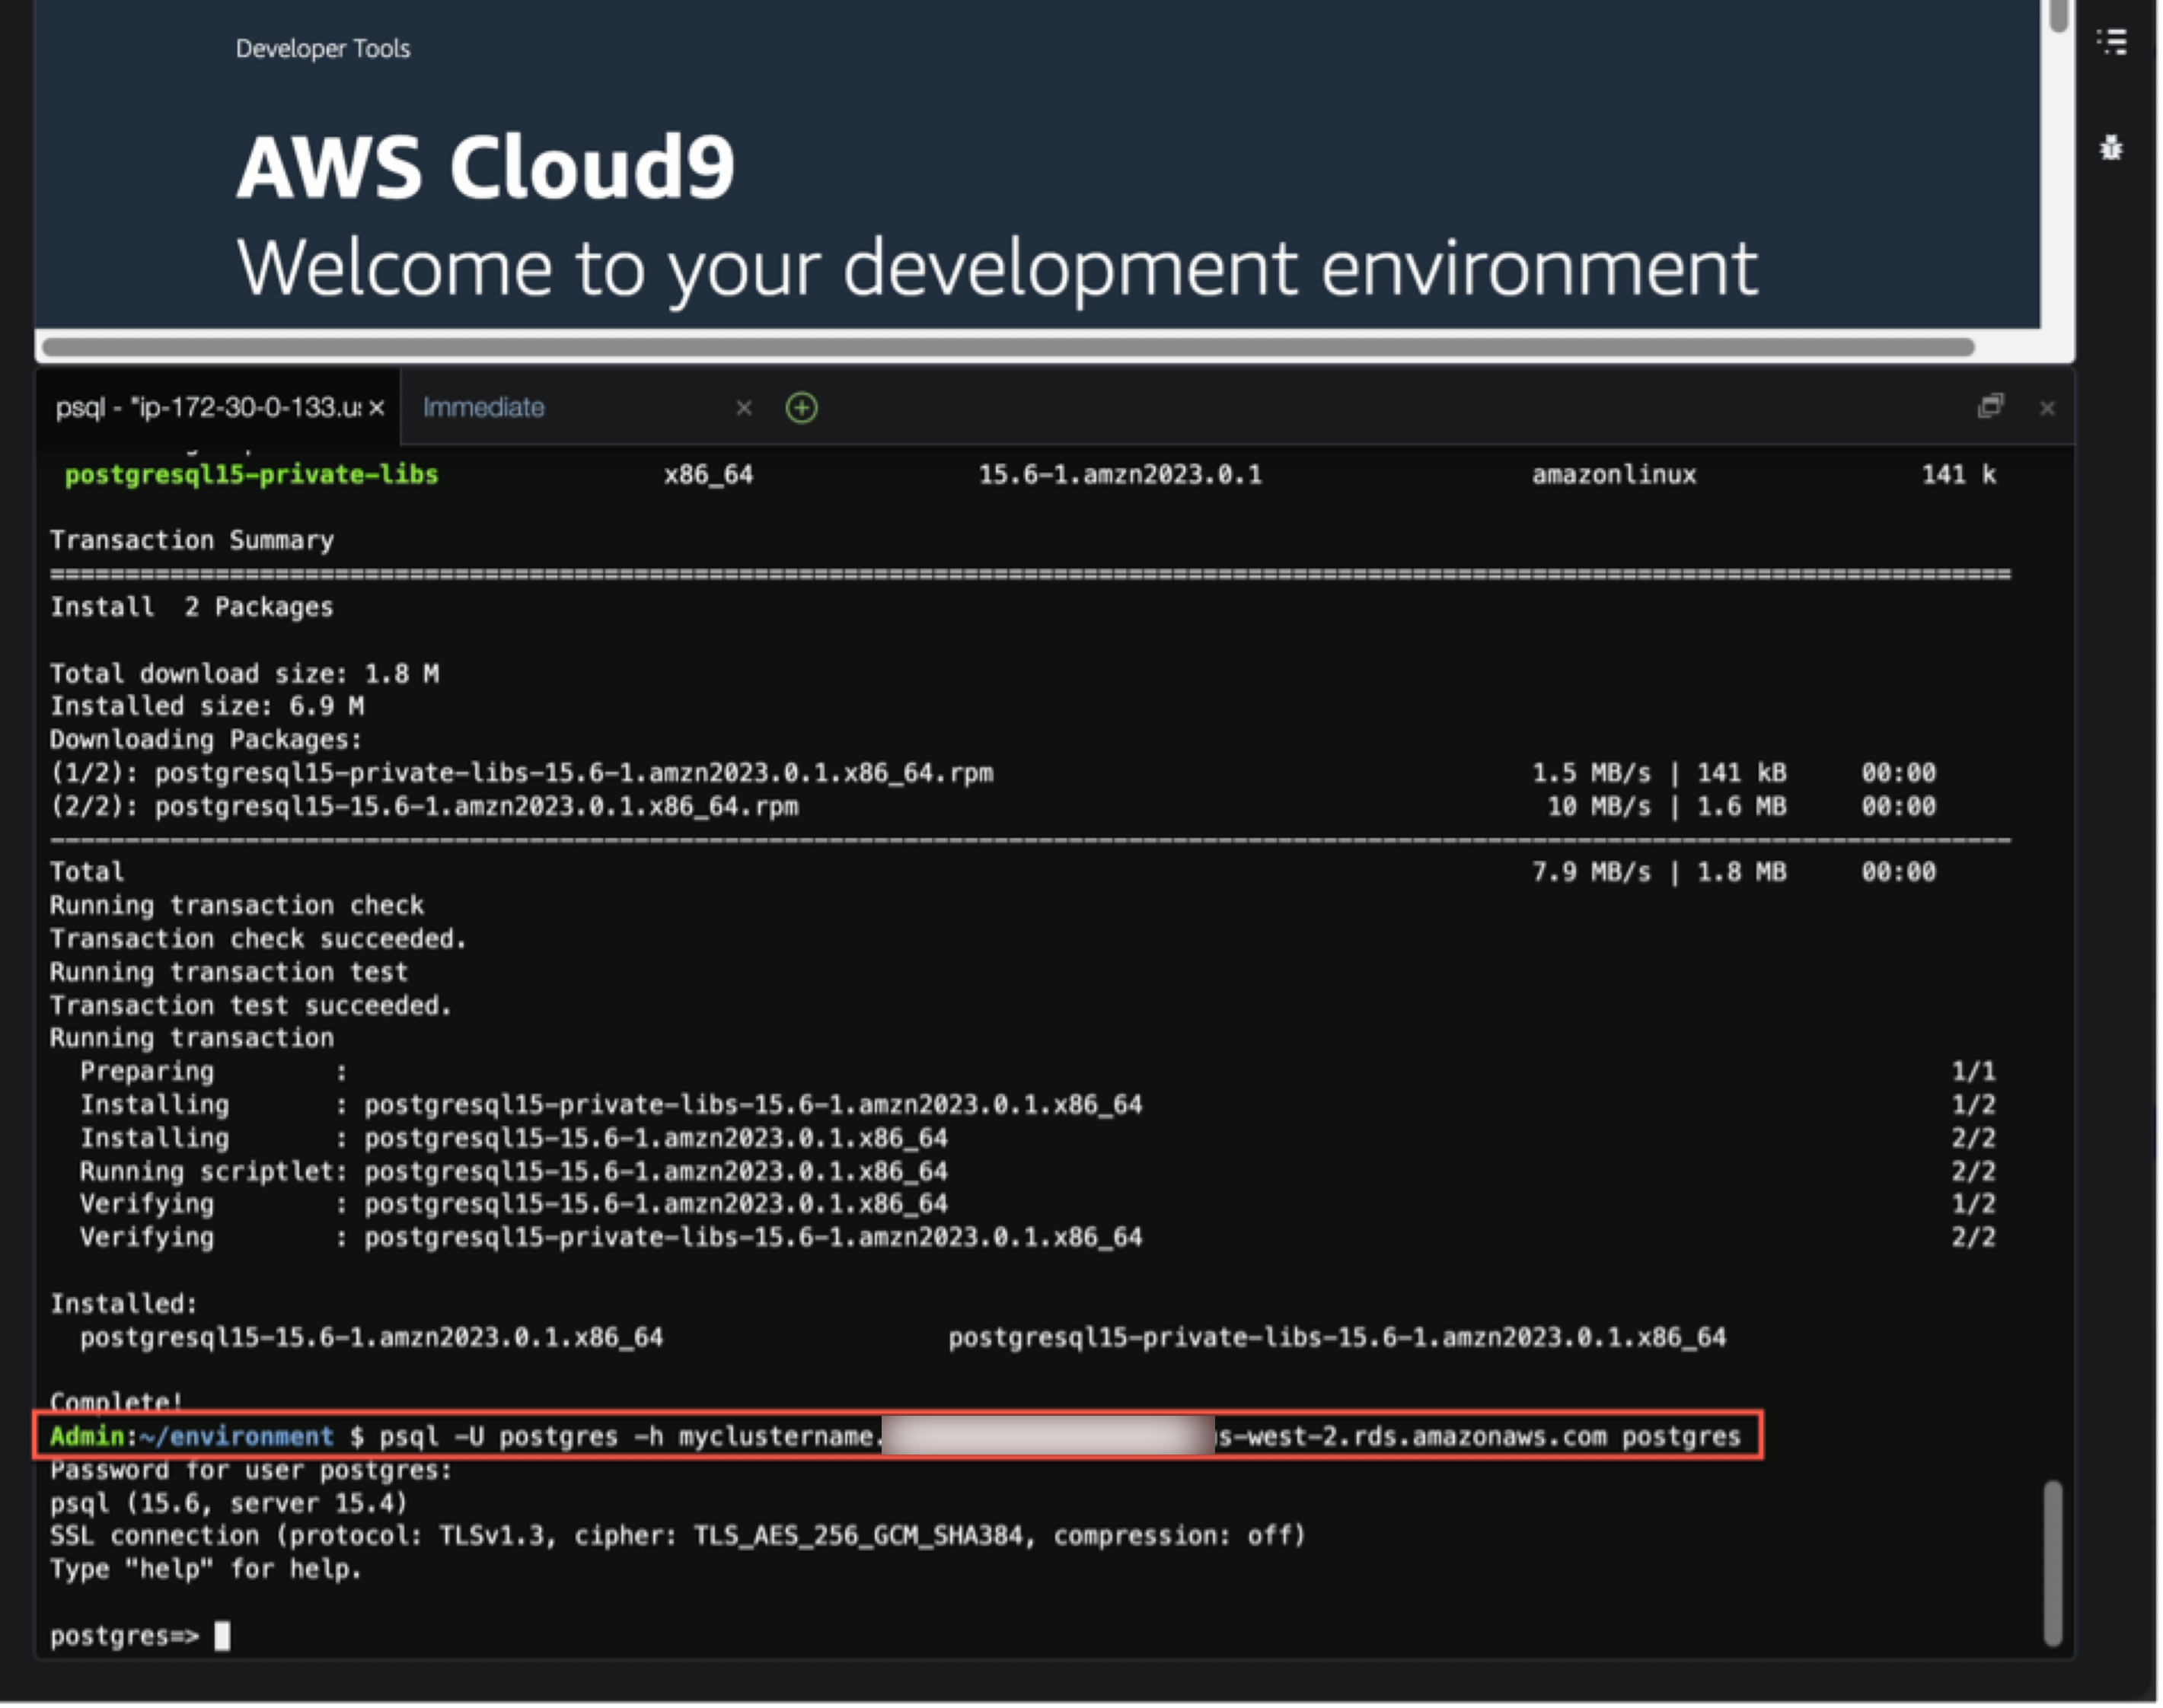
Task: Click the 'SSL connection' protocol line
Action: (x=678, y=1536)
